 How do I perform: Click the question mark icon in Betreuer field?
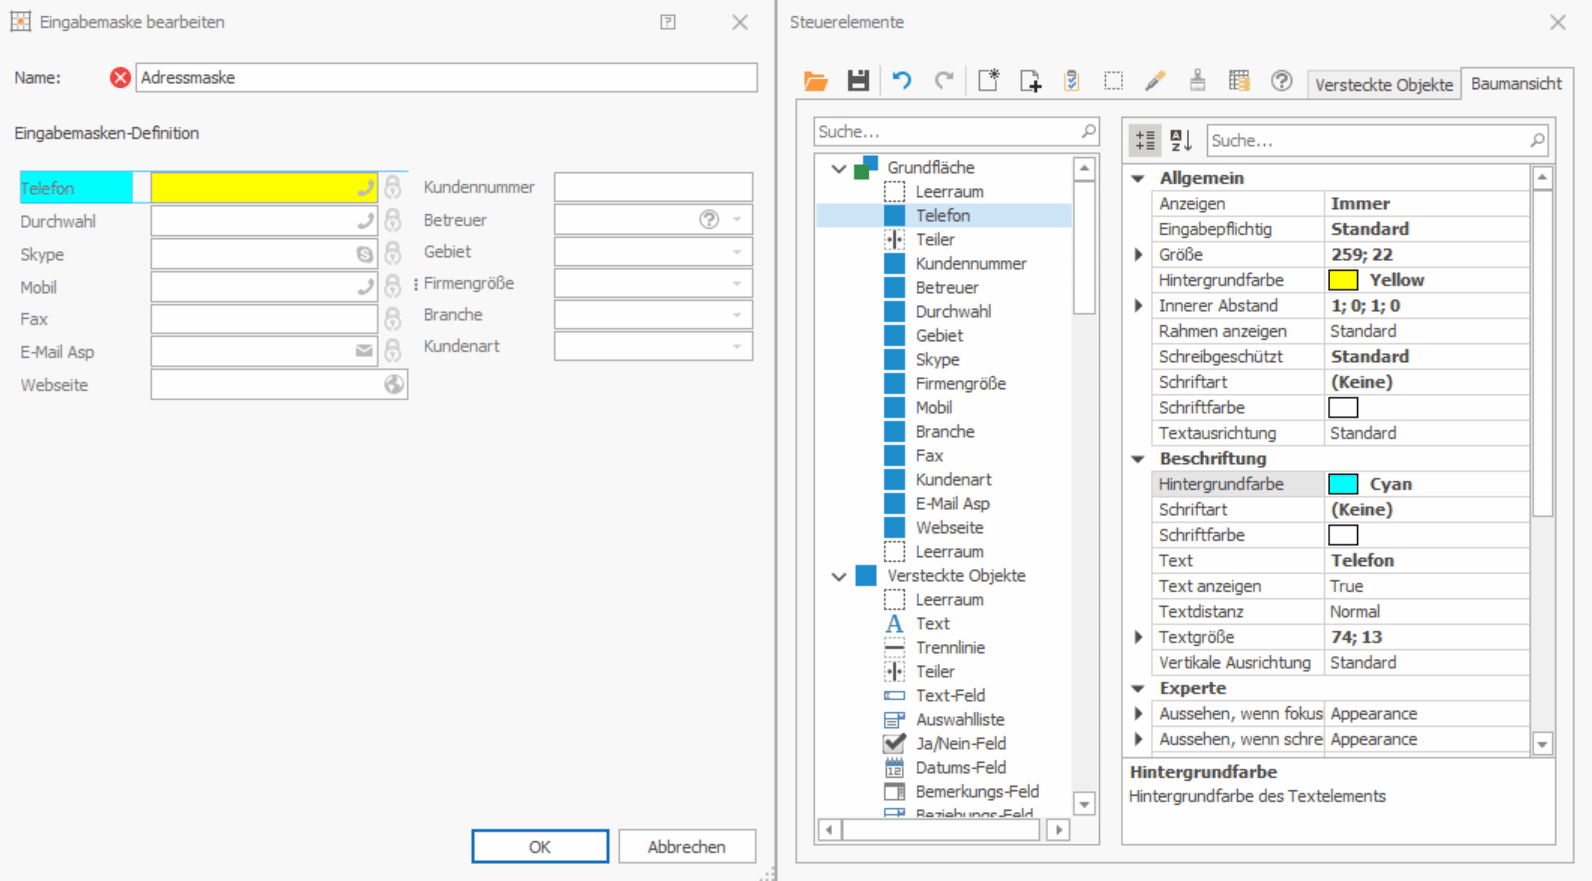point(709,220)
